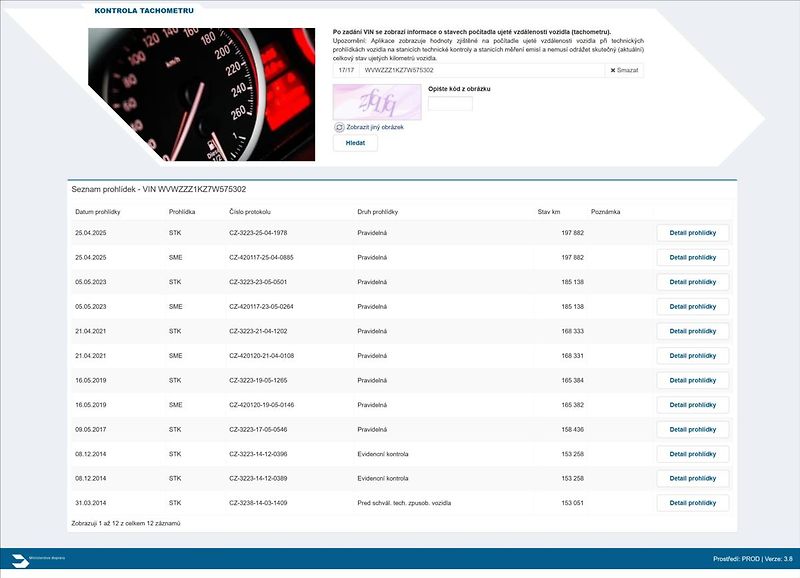Click the Hledat search button
Image resolution: width=800 pixels, height=578 pixels.
(x=355, y=143)
